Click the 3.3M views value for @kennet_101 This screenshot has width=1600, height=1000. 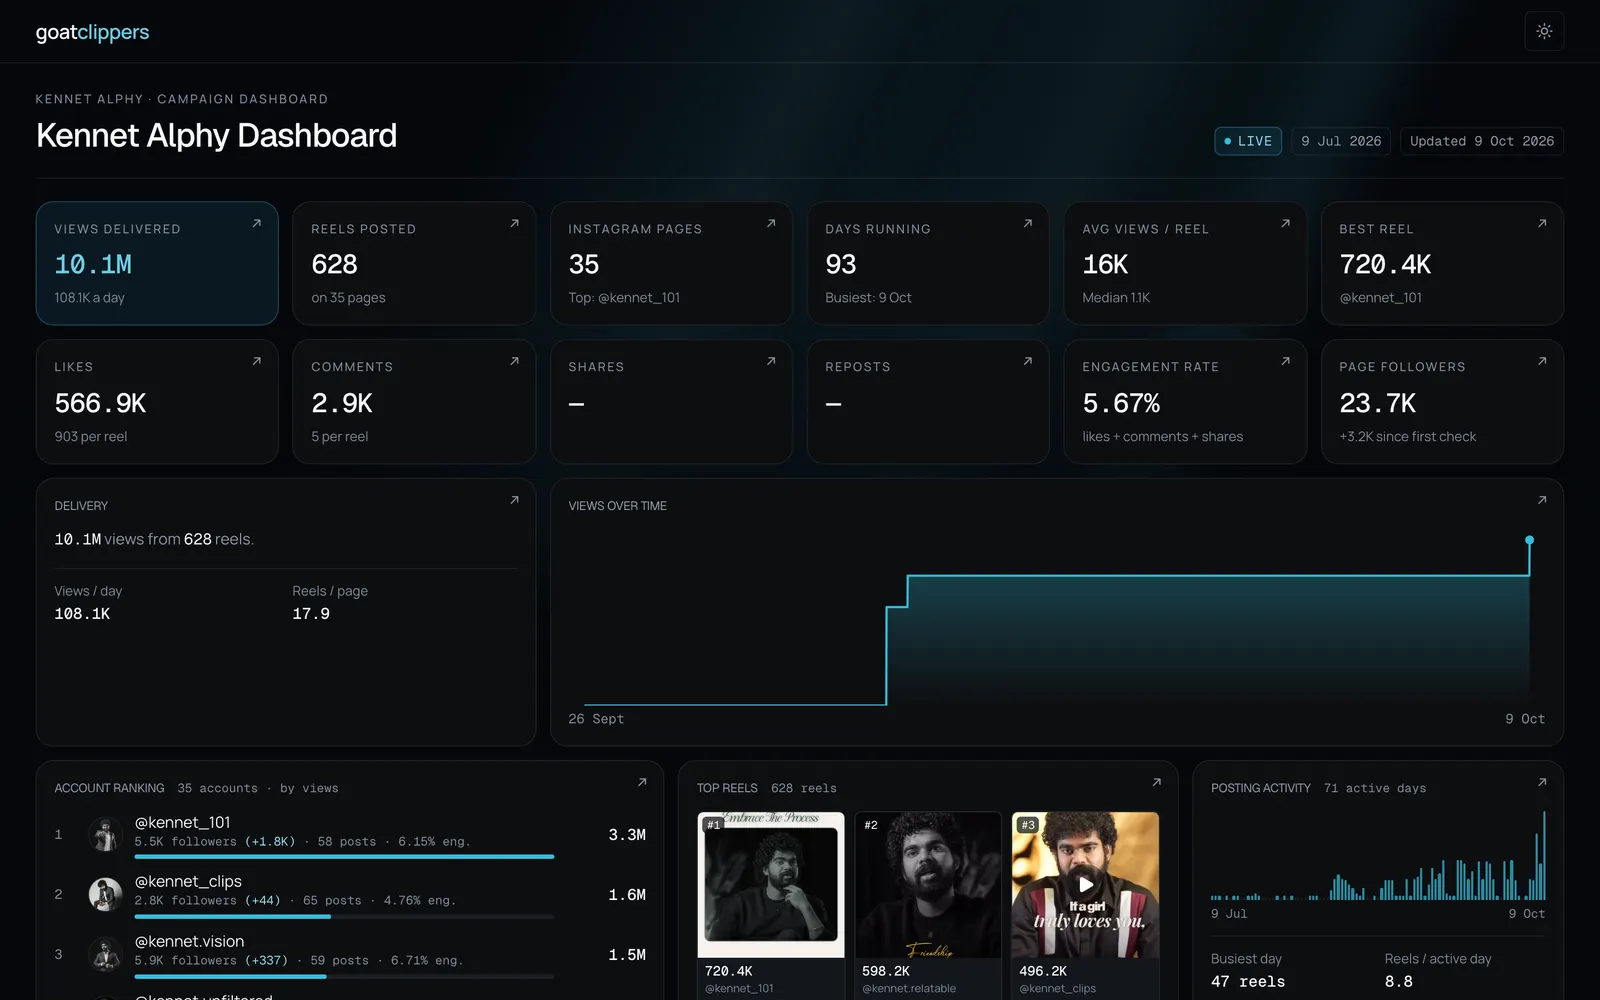pos(627,835)
